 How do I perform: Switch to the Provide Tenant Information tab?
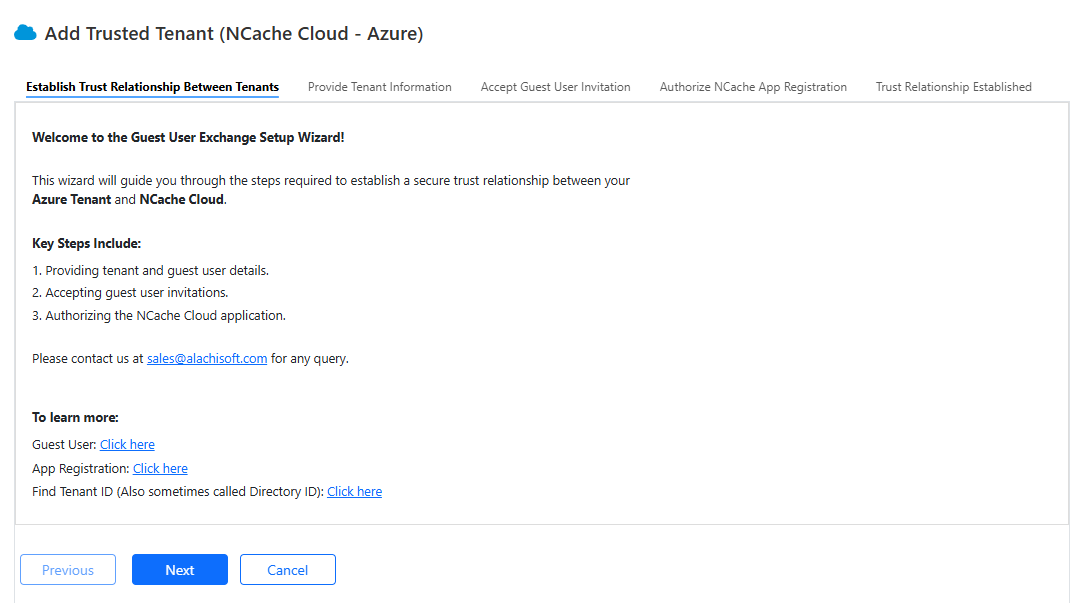click(379, 87)
